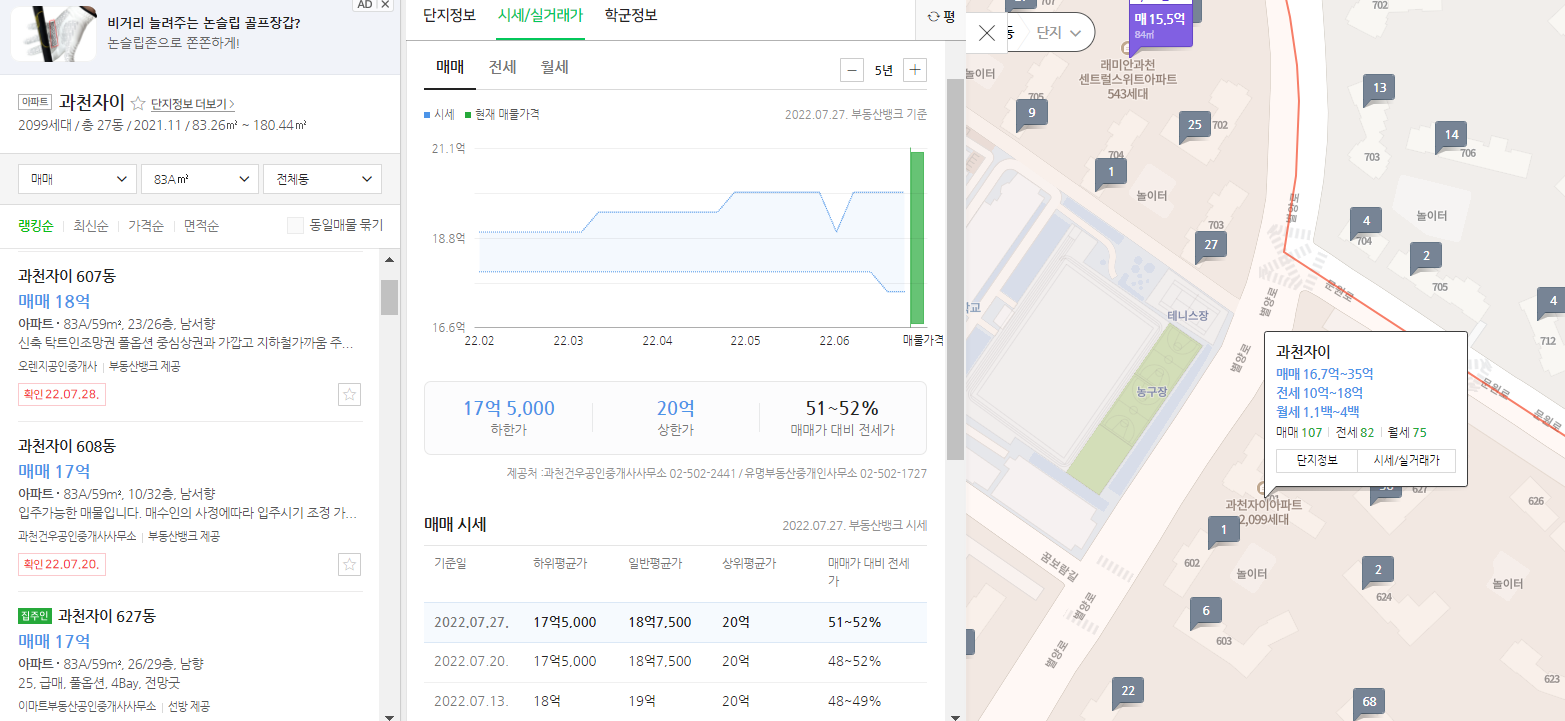Click the 2022.07.13. row in 매매 시세 table
Viewport: 1565px width, 721px height.
coord(675,701)
